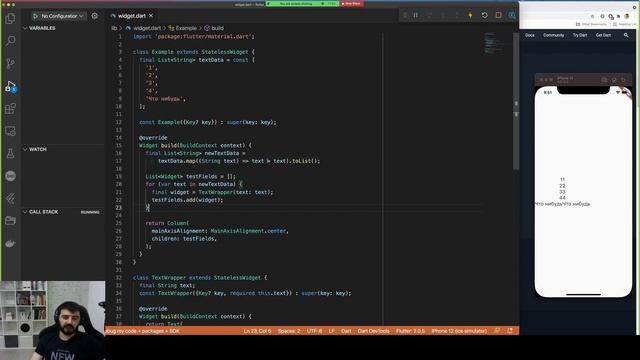Select Dart language mode in status bar
The image size is (640, 360).
coord(346,331)
